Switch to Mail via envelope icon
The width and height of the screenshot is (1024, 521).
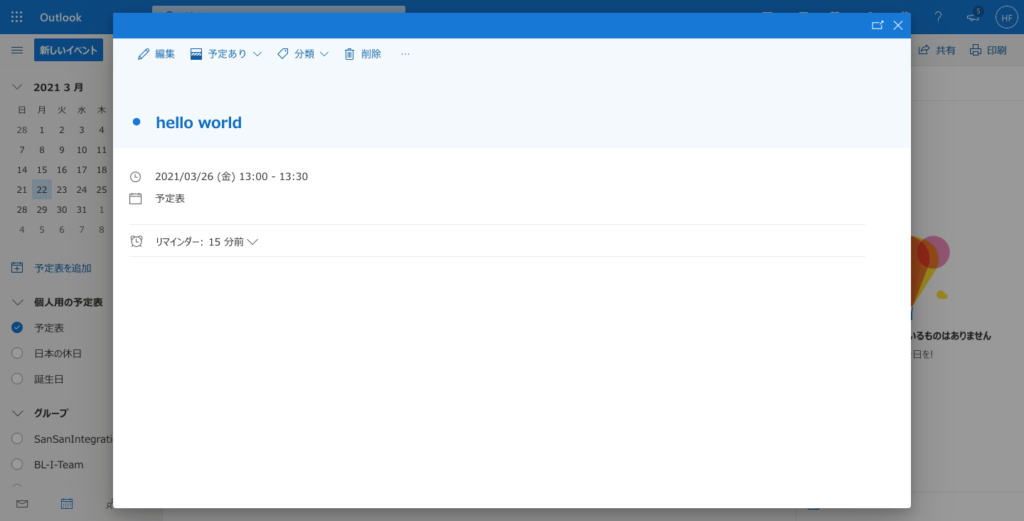22,504
